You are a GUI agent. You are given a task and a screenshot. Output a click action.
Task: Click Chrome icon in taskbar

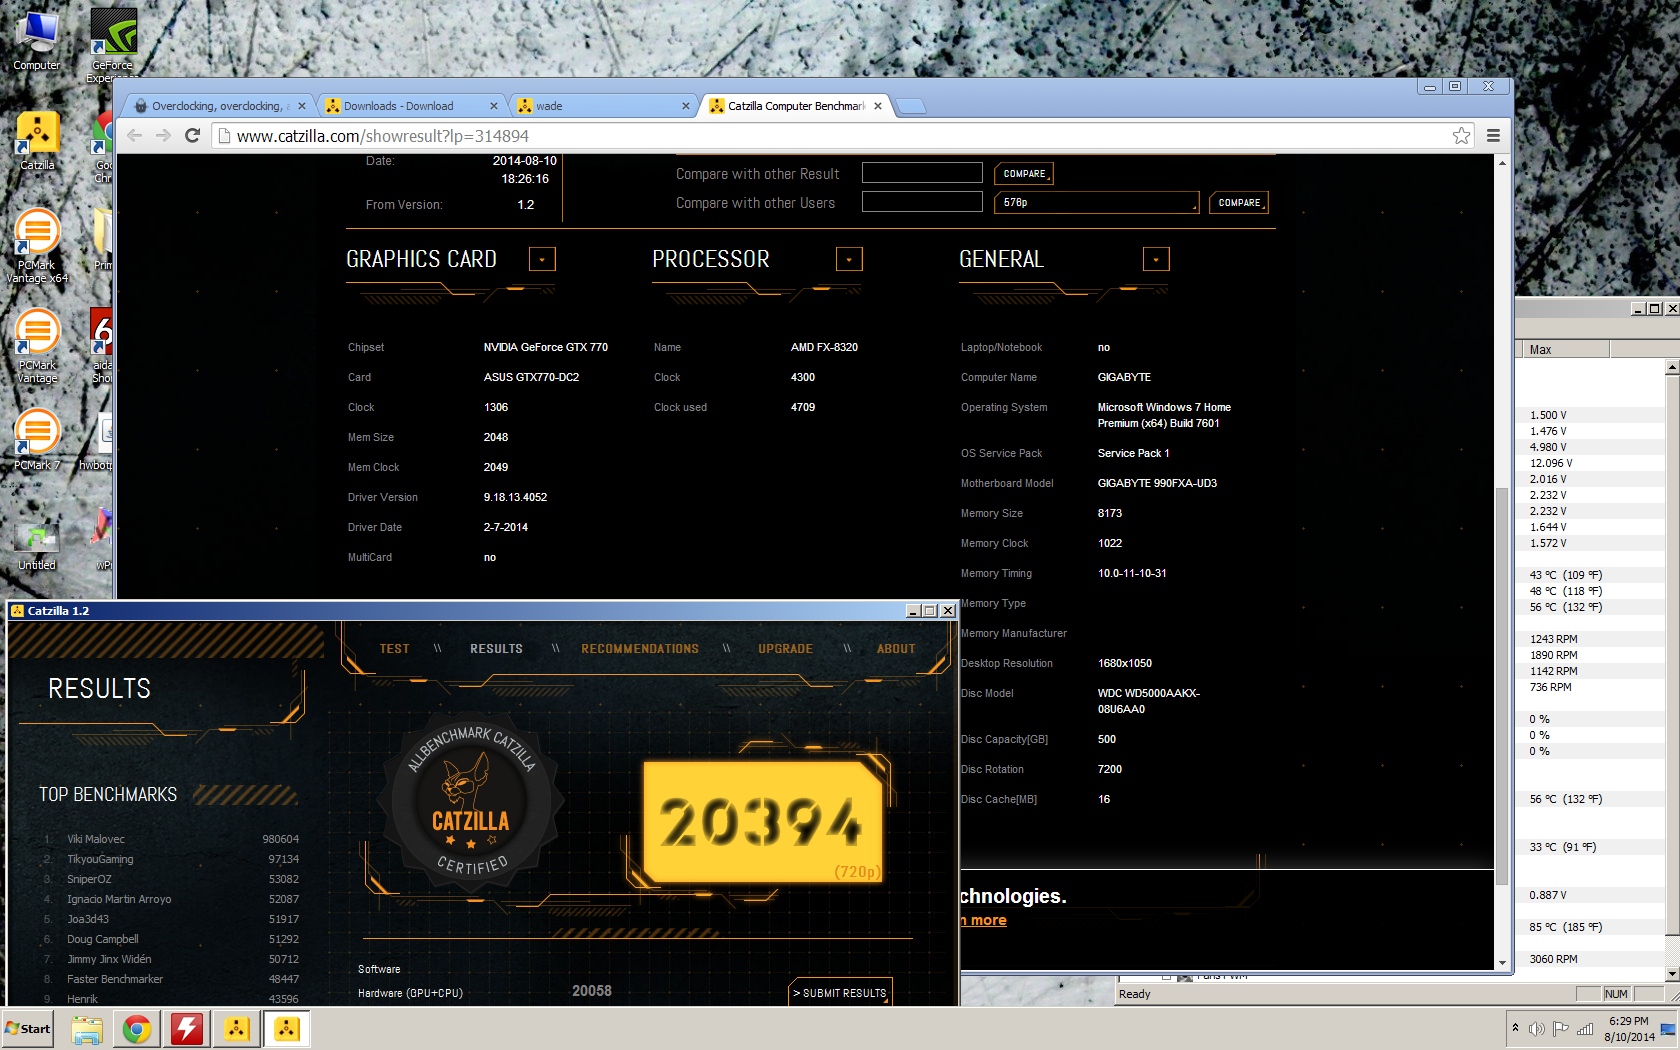(137, 1029)
